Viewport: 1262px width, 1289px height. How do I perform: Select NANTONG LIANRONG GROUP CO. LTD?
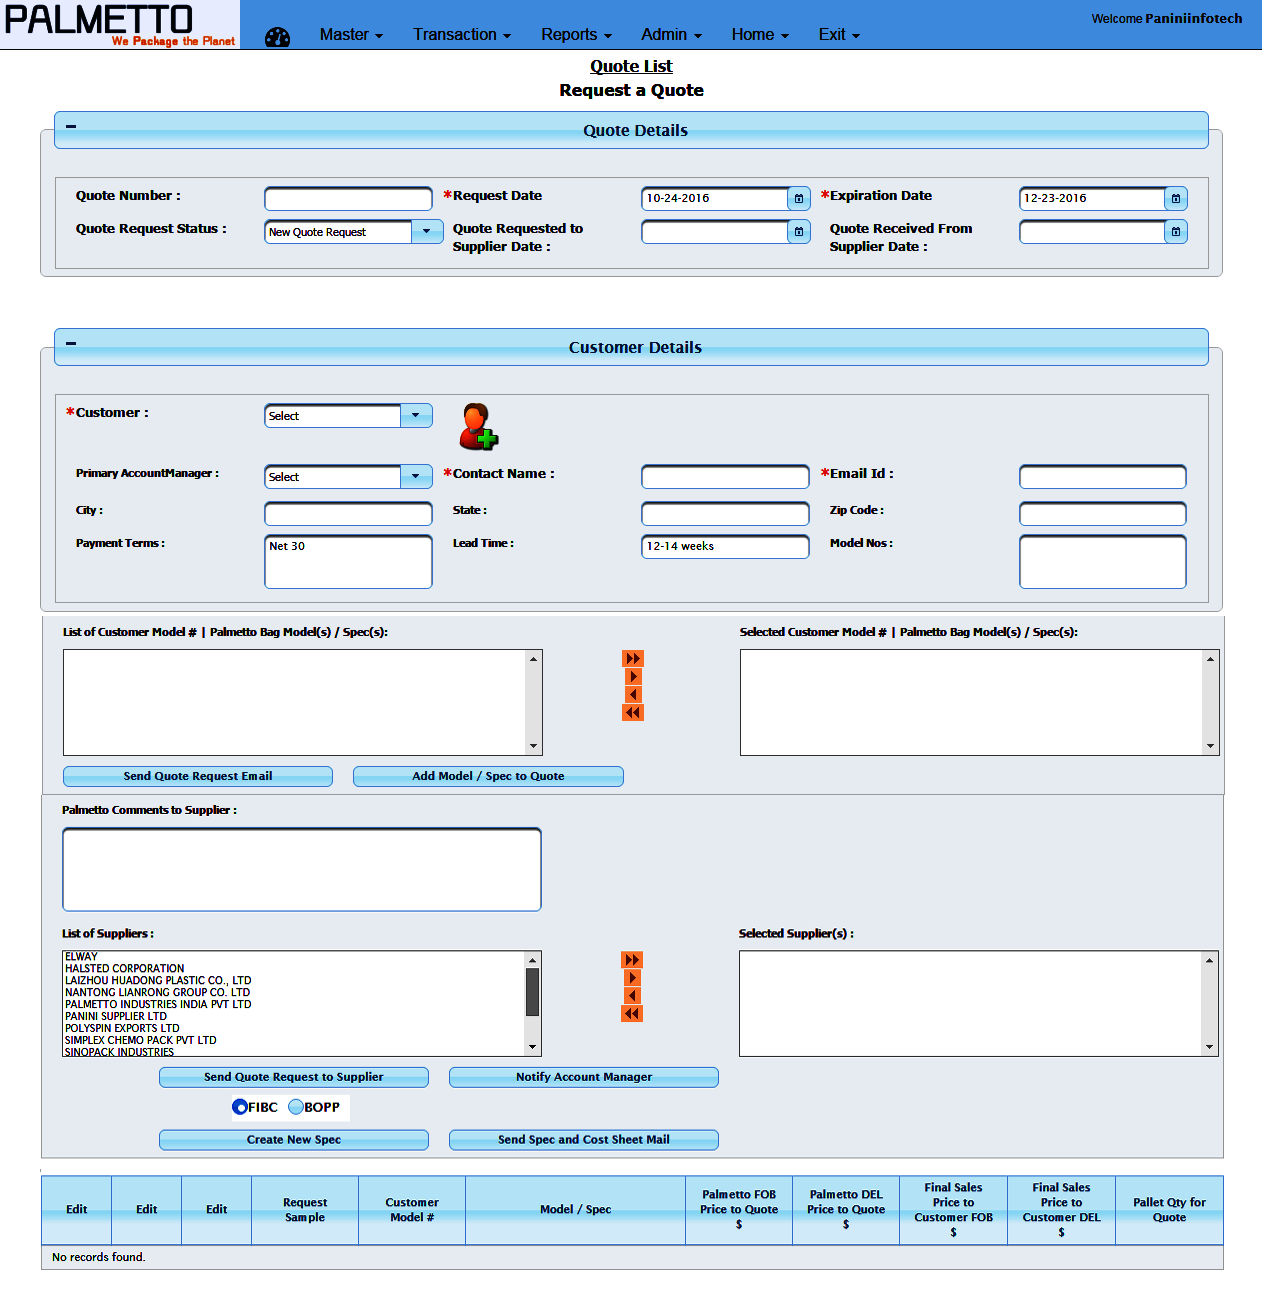158,993
